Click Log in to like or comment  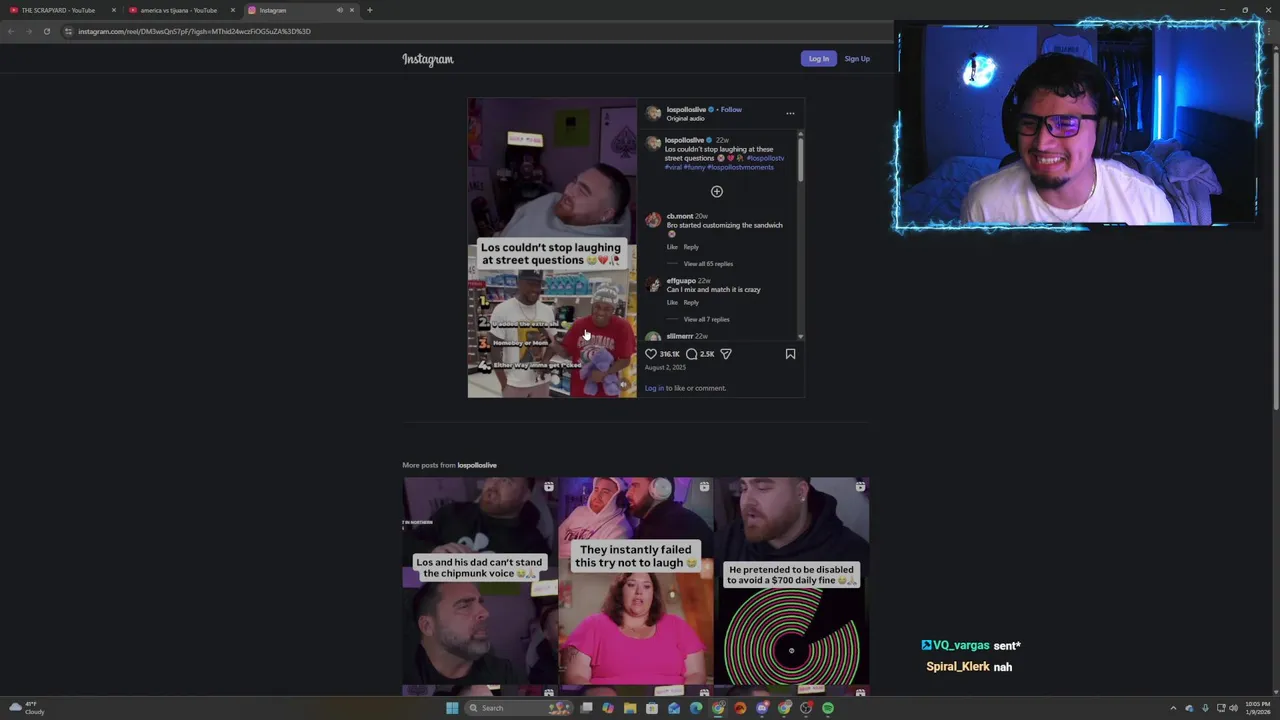654,388
